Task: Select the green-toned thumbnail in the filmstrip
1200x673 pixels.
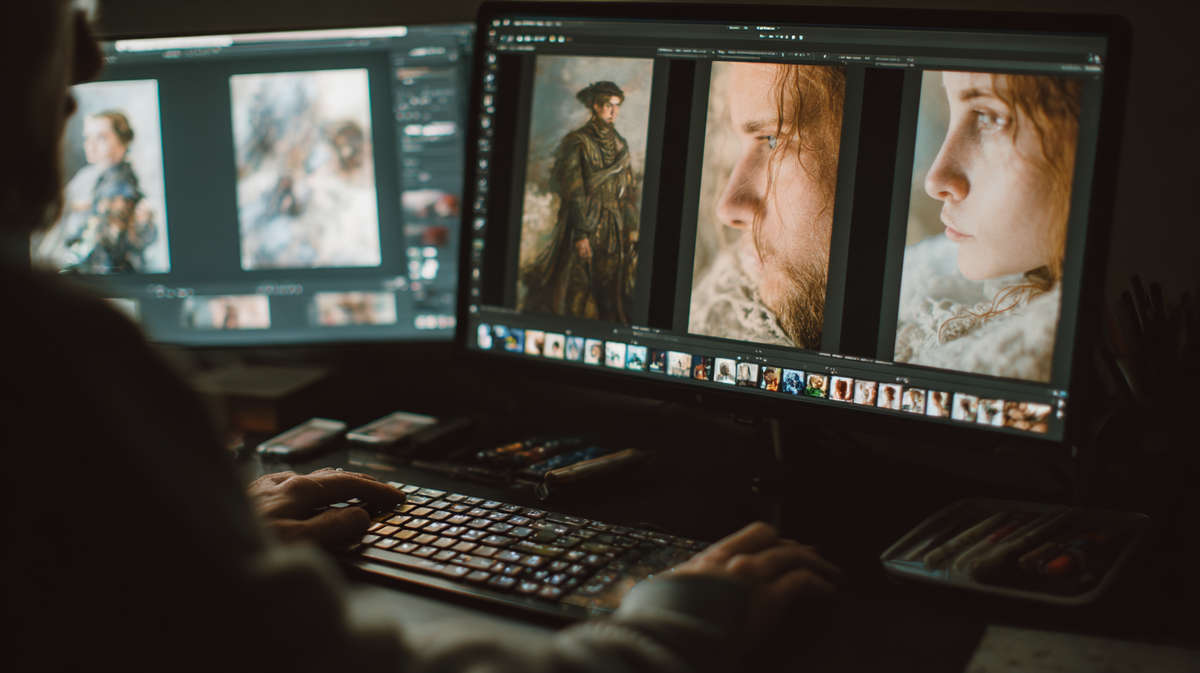Action: pyautogui.click(x=816, y=385)
